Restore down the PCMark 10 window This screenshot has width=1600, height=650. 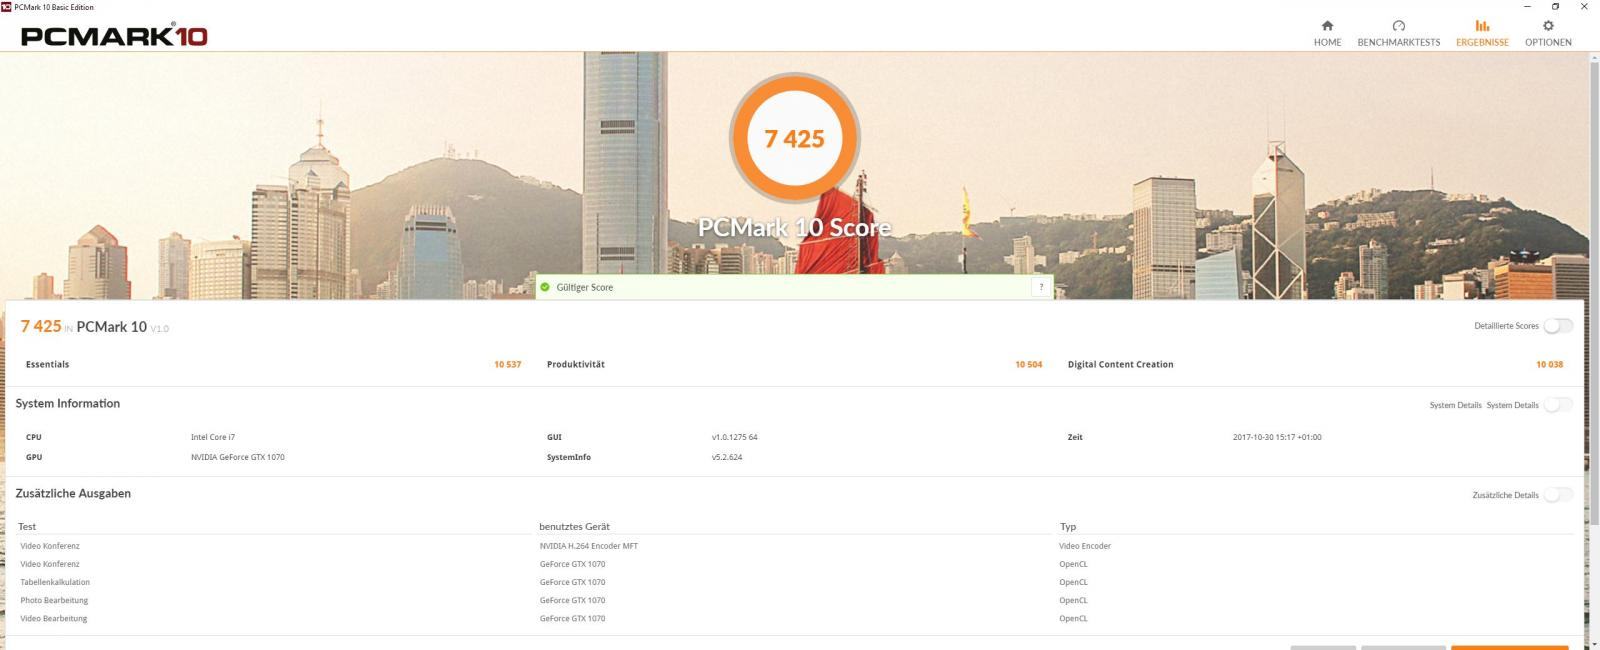(x=1555, y=7)
